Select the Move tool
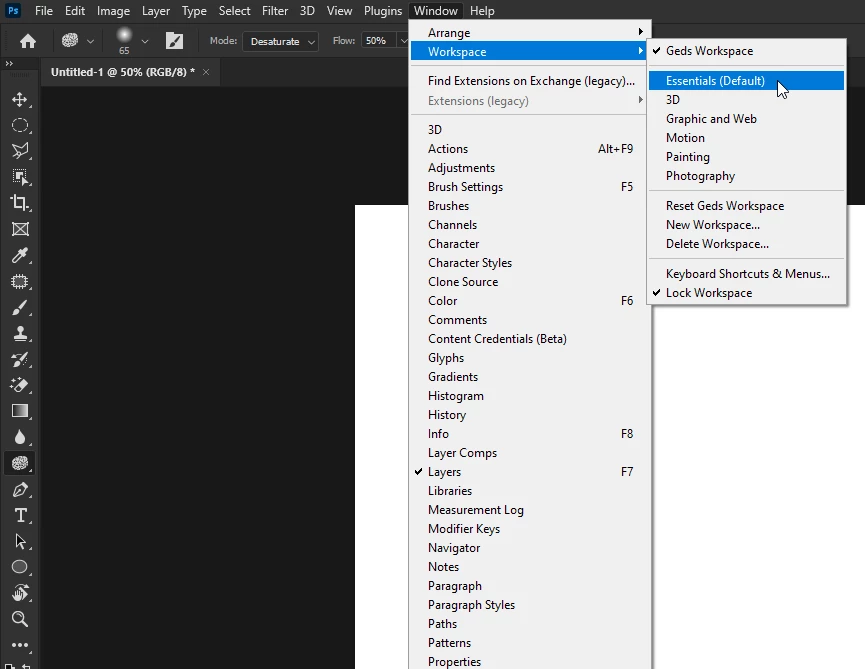865x669 pixels. pos(20,99)
